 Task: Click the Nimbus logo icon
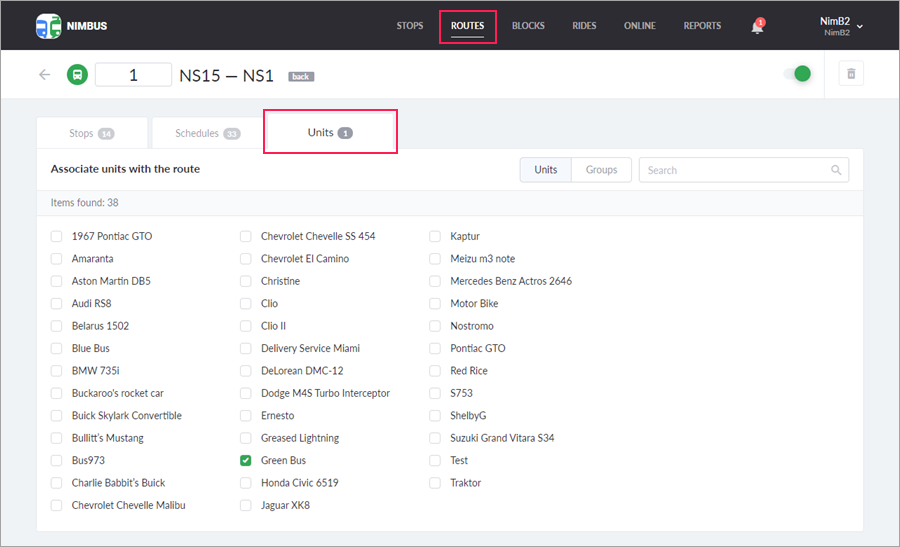(x=47, y=26)
